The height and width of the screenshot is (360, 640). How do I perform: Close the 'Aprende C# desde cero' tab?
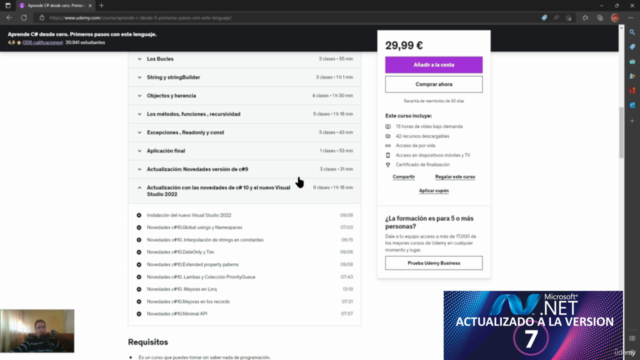pyautogui.click(x=90, y=6)
